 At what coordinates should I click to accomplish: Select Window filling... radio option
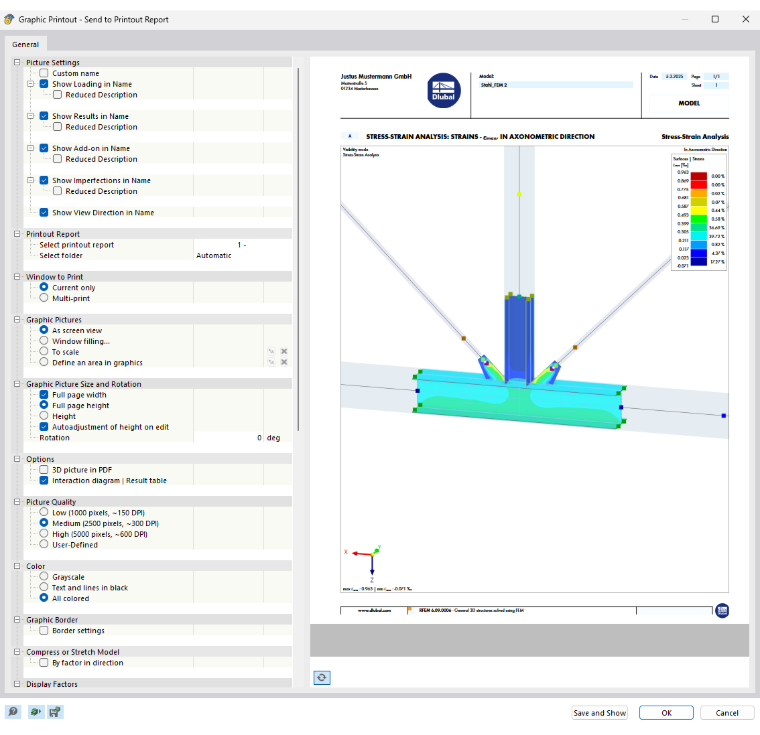[x=44, y=341]
